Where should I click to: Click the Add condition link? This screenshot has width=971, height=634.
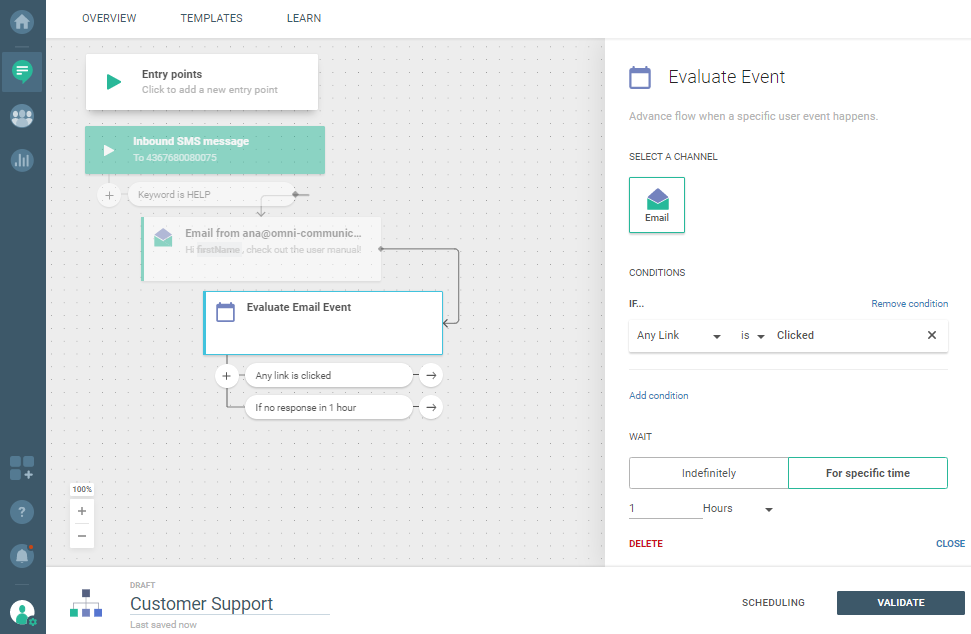(x=658, y=396)
